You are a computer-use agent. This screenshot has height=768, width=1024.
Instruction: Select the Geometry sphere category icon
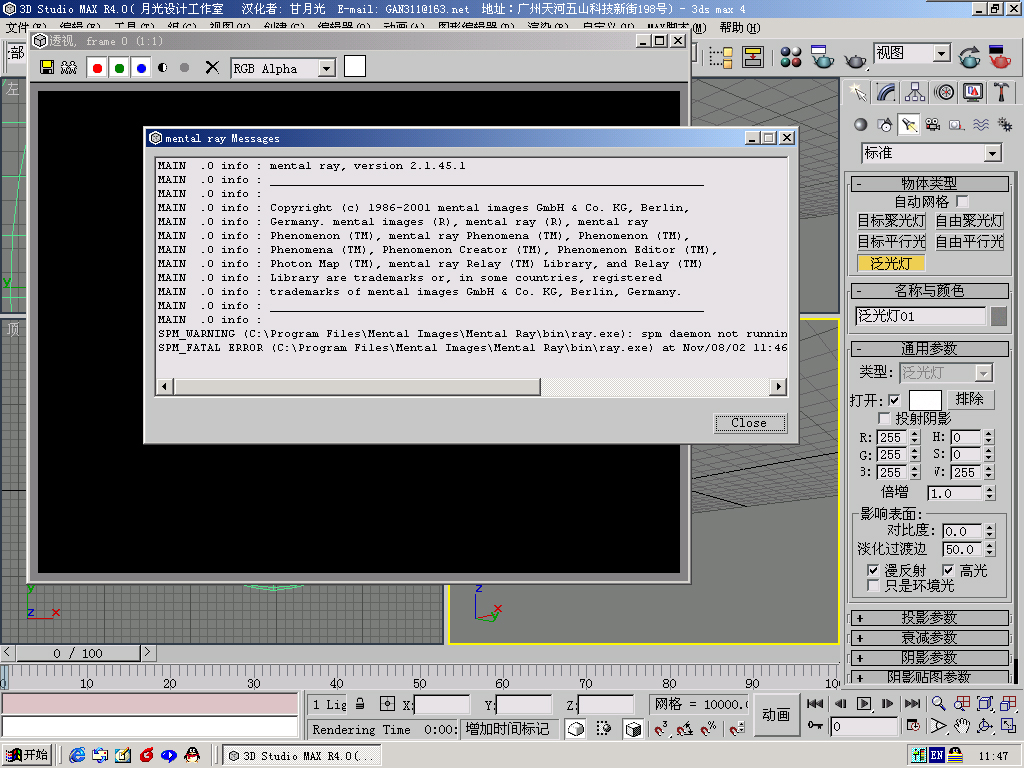pos(861,124)
